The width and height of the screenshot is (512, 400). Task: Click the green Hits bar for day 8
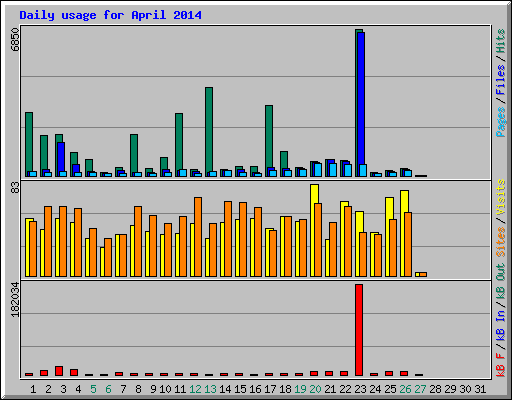point(134,154)
